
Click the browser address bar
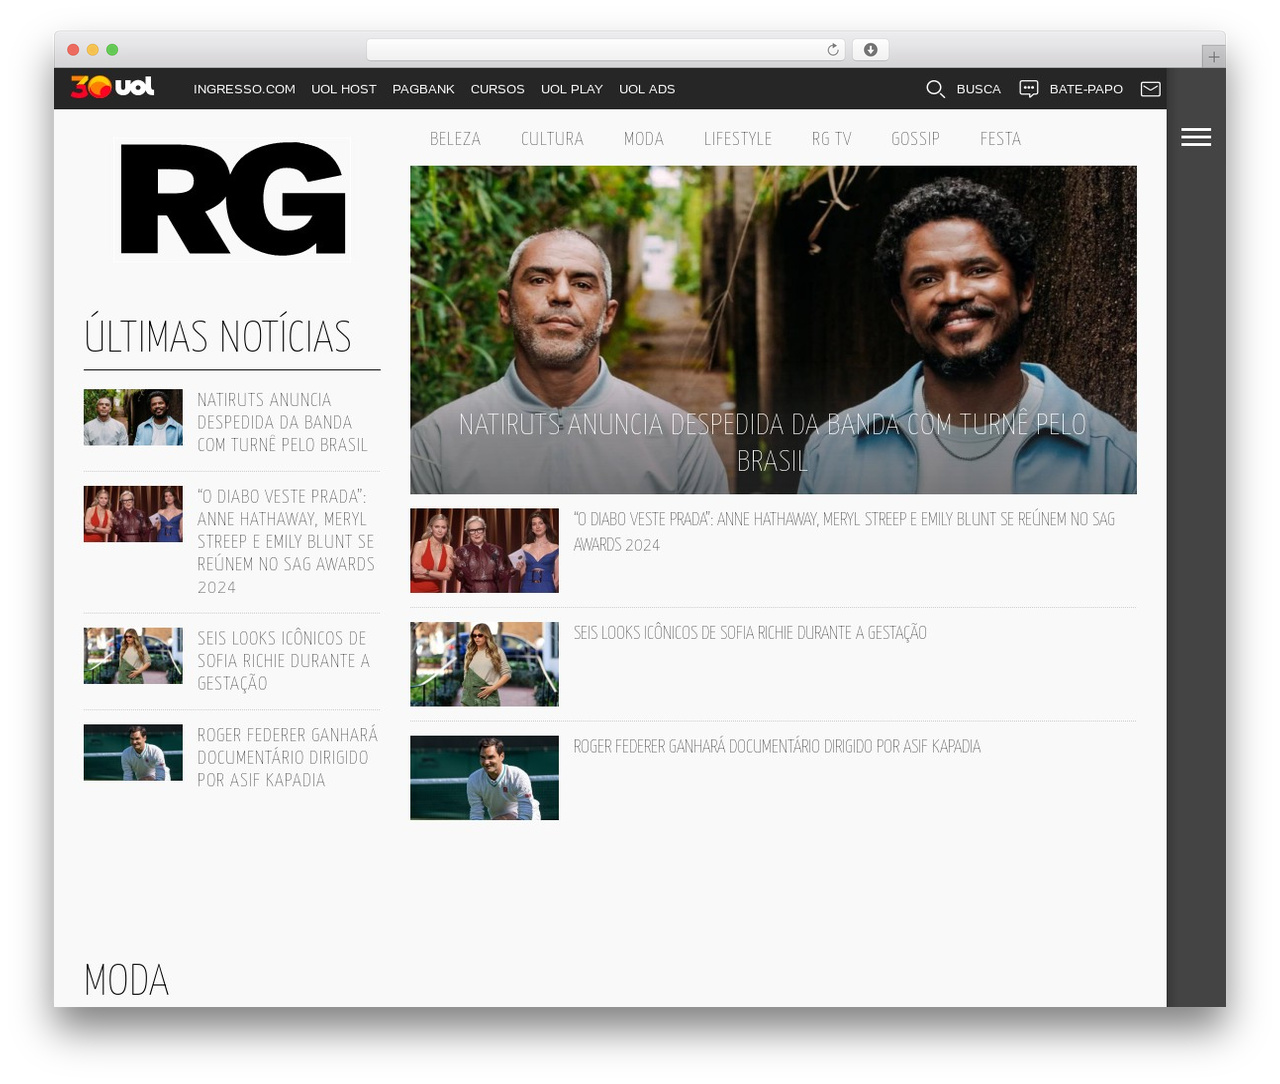click(606, 50)
